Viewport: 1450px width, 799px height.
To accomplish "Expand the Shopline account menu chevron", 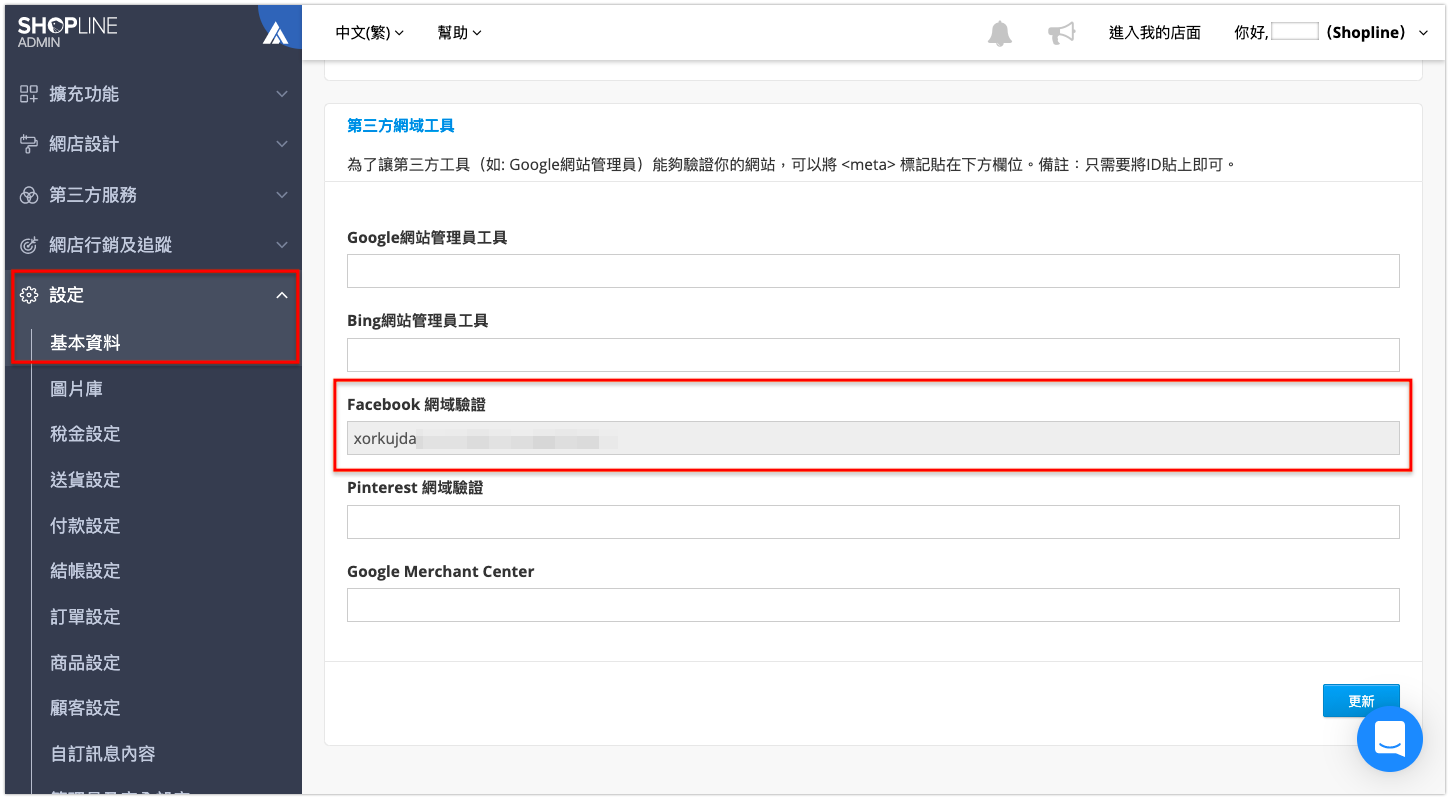I will click(x=1423, y=32).
